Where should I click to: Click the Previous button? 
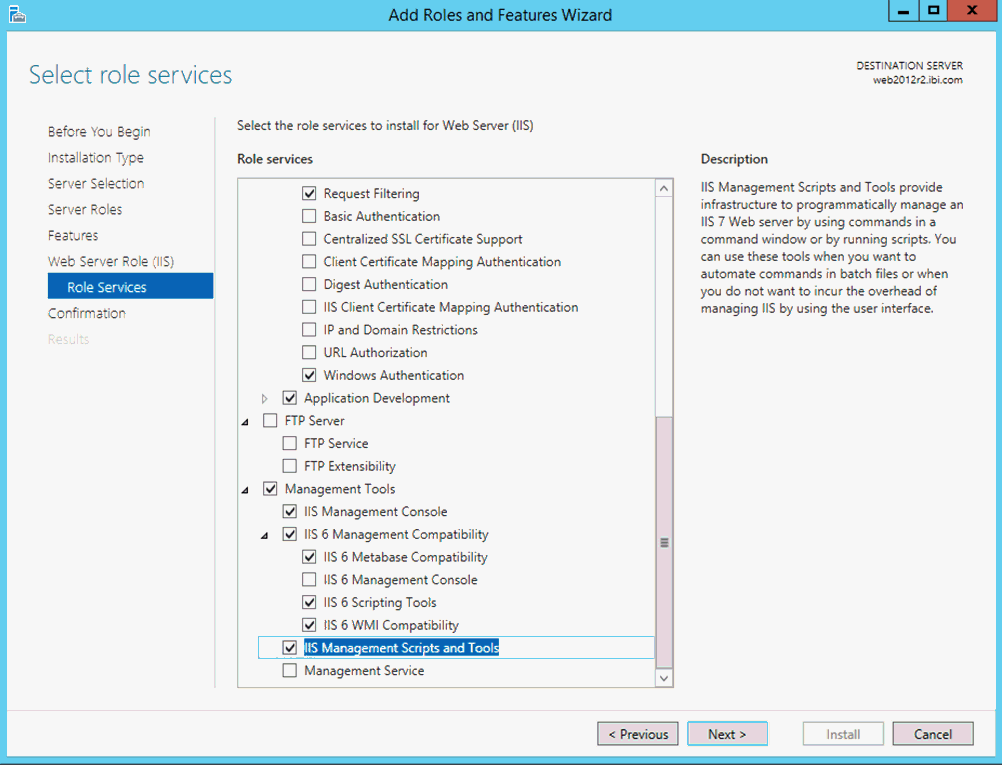[x=638, y=734]
